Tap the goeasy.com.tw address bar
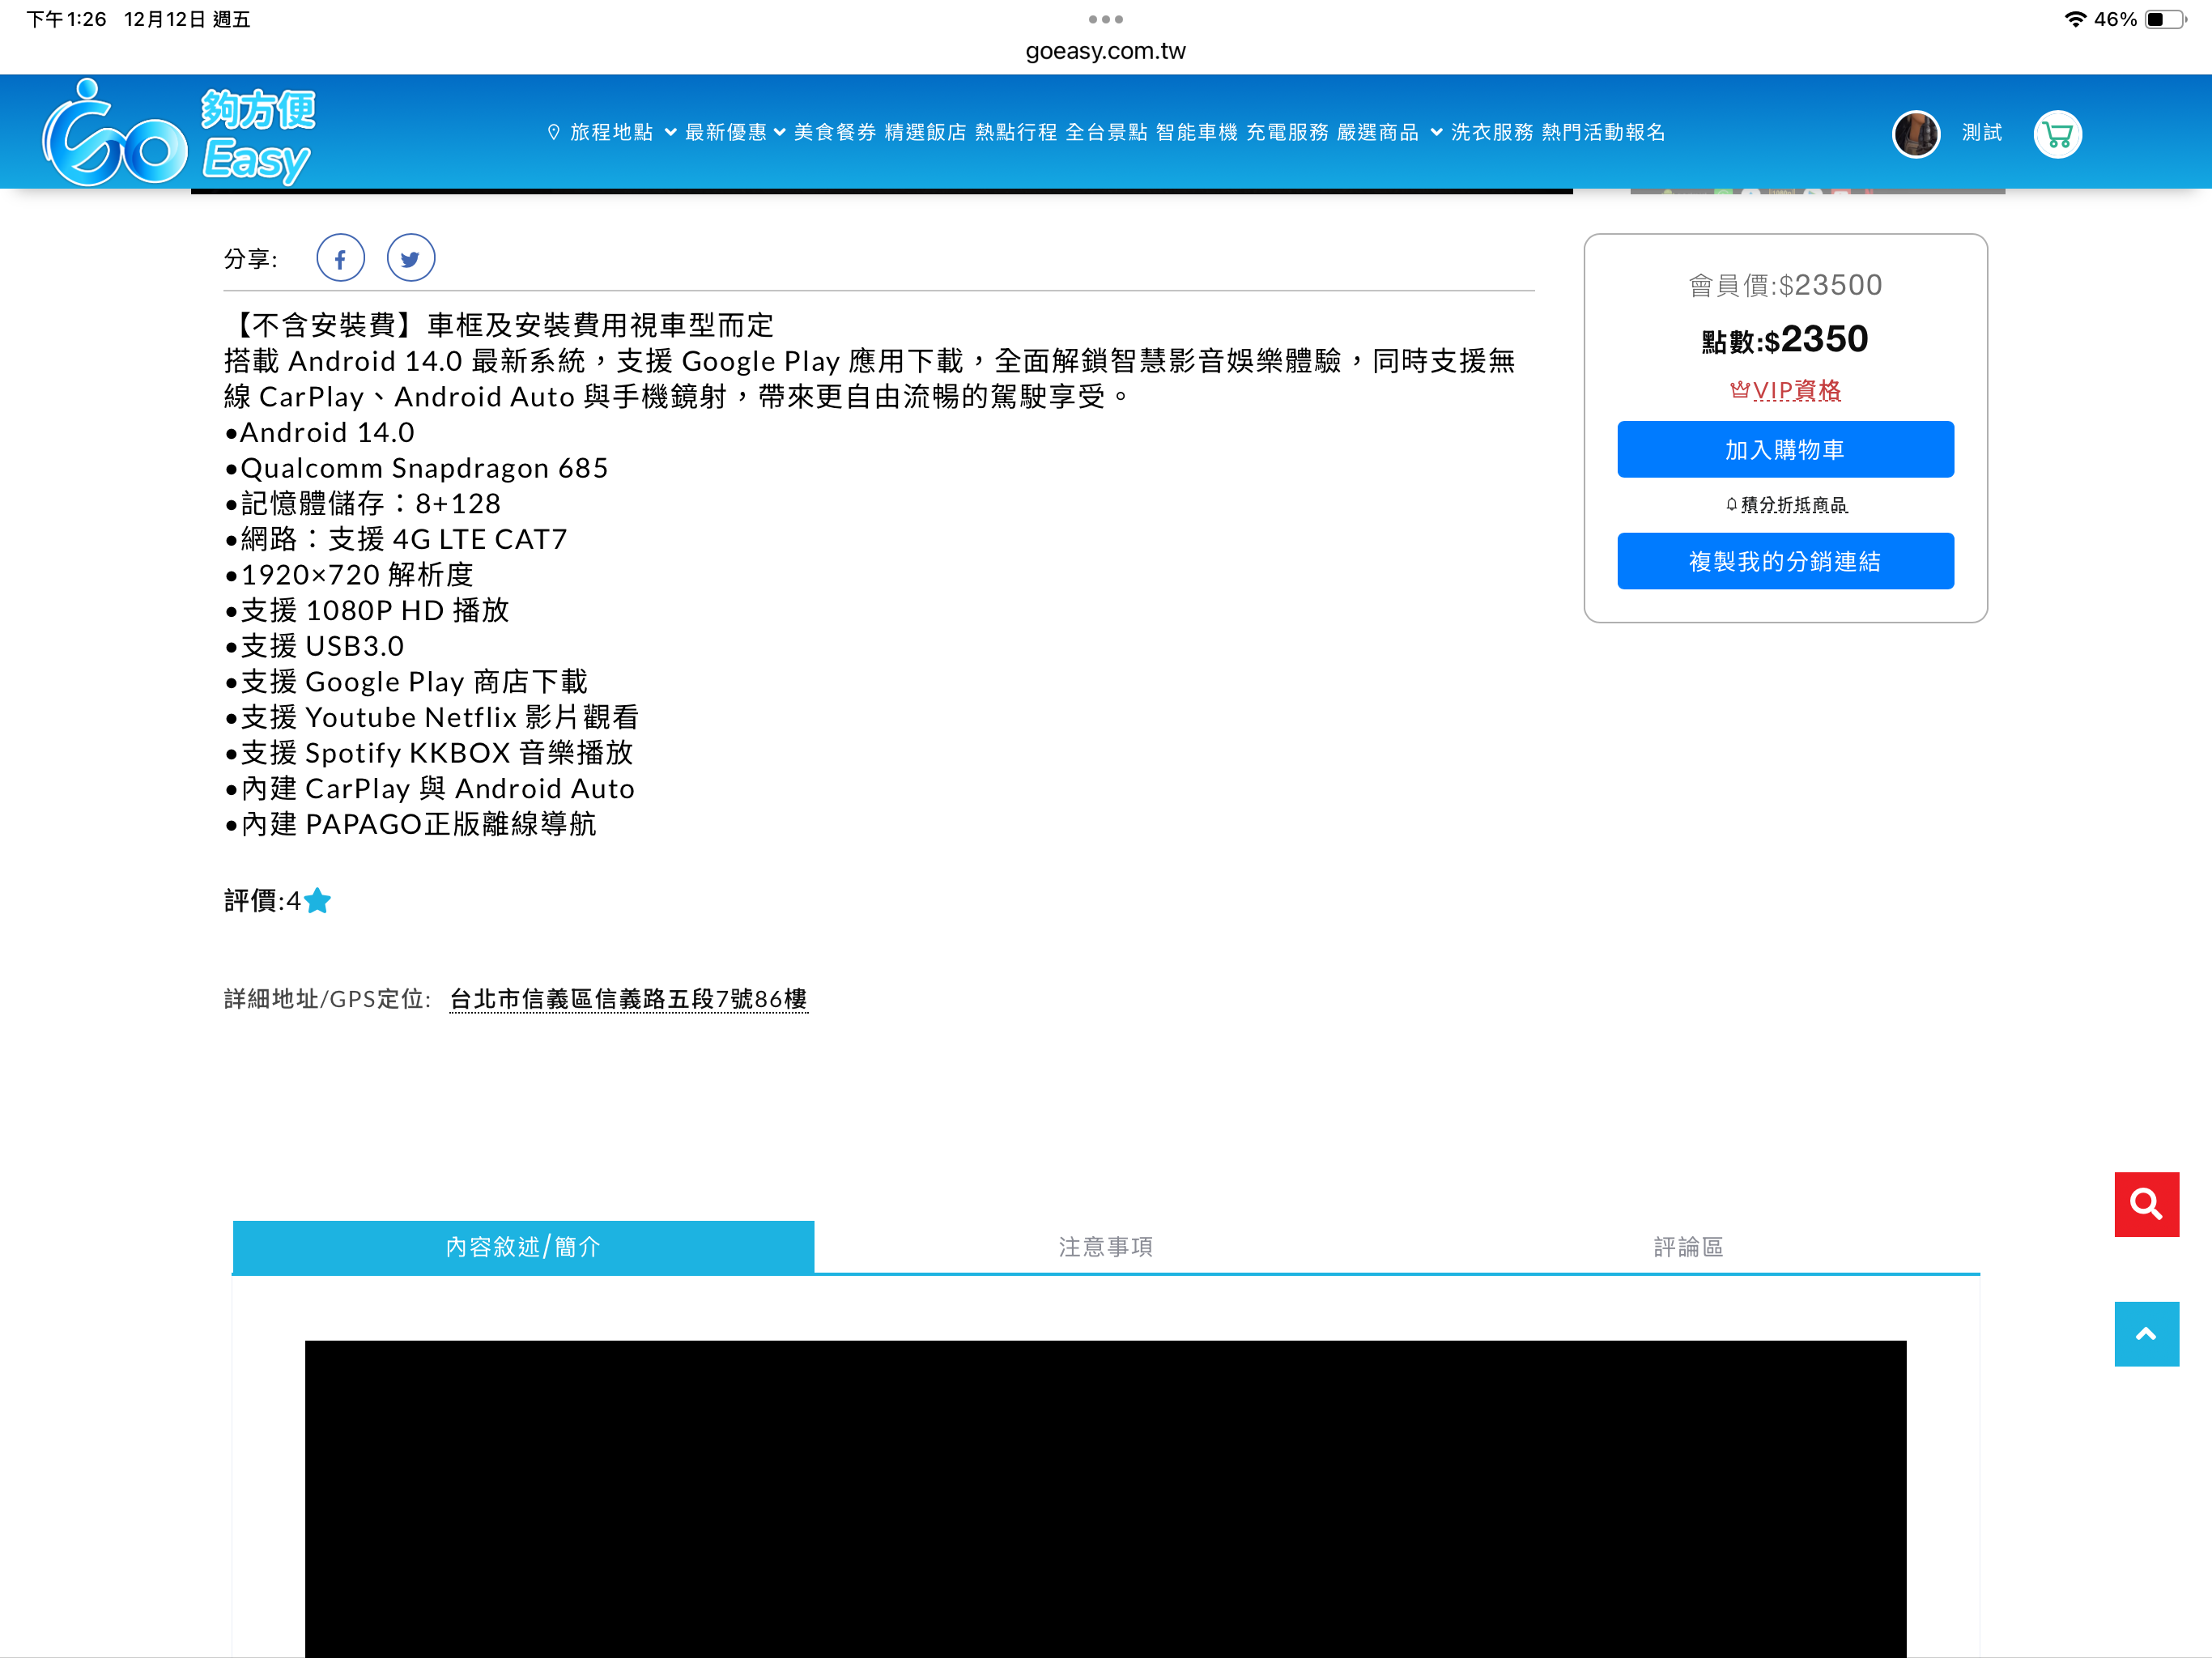 tap(1105, 51)
